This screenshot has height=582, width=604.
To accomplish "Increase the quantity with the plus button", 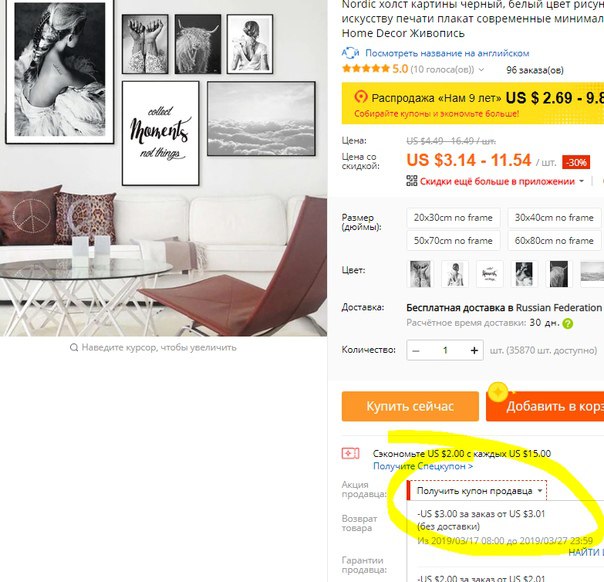I will pos(474,351).
